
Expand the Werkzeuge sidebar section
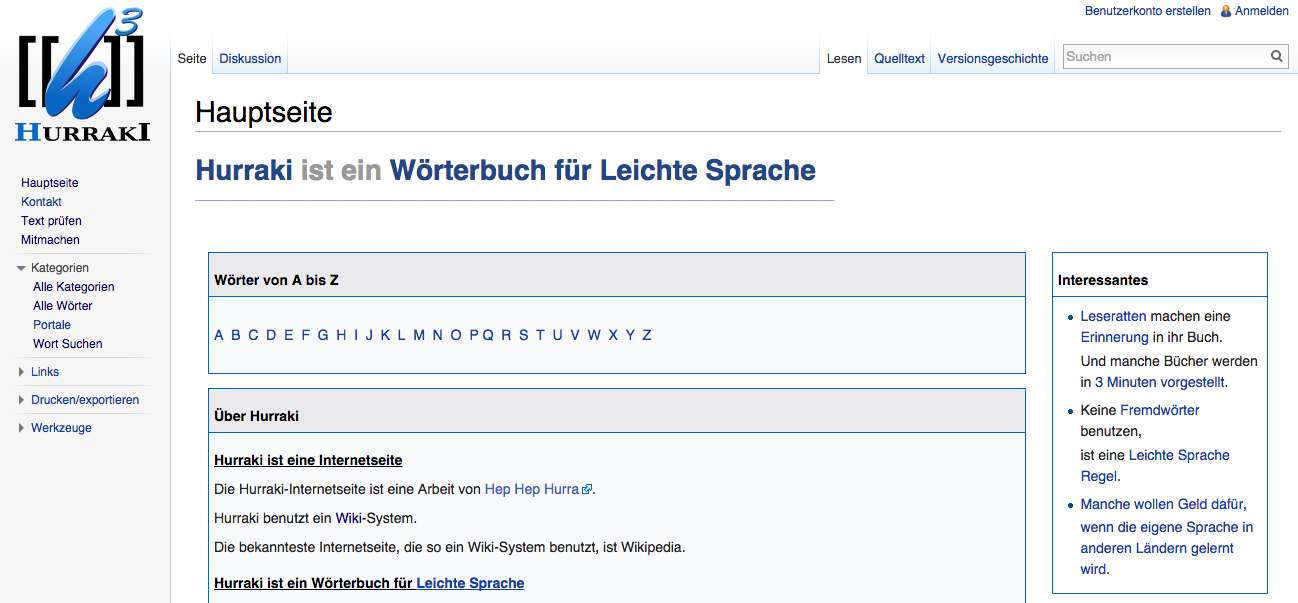click(x=21, y=428)
